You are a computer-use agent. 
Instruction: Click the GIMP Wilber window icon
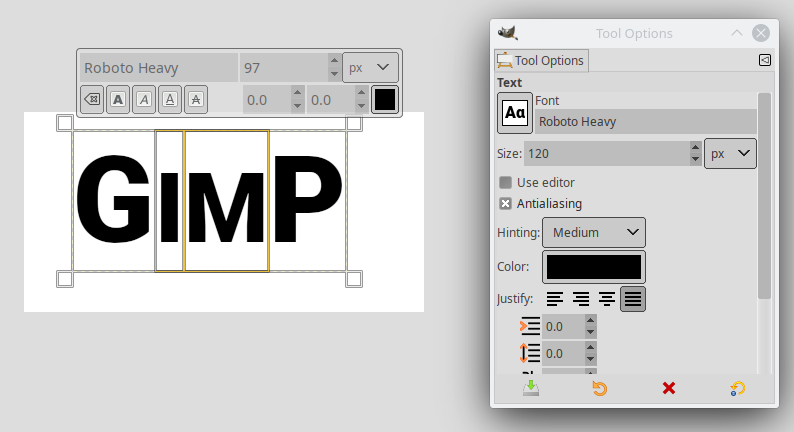coord(507,33)
